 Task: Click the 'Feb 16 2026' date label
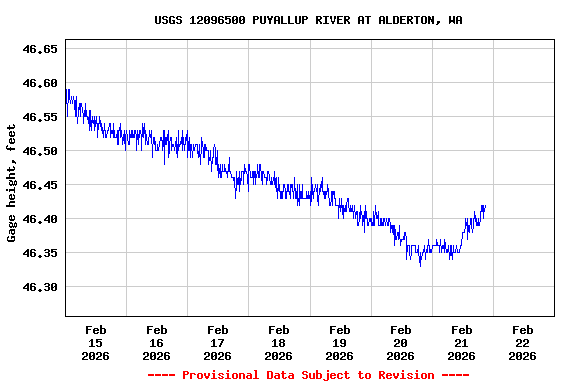coord(156,343)
